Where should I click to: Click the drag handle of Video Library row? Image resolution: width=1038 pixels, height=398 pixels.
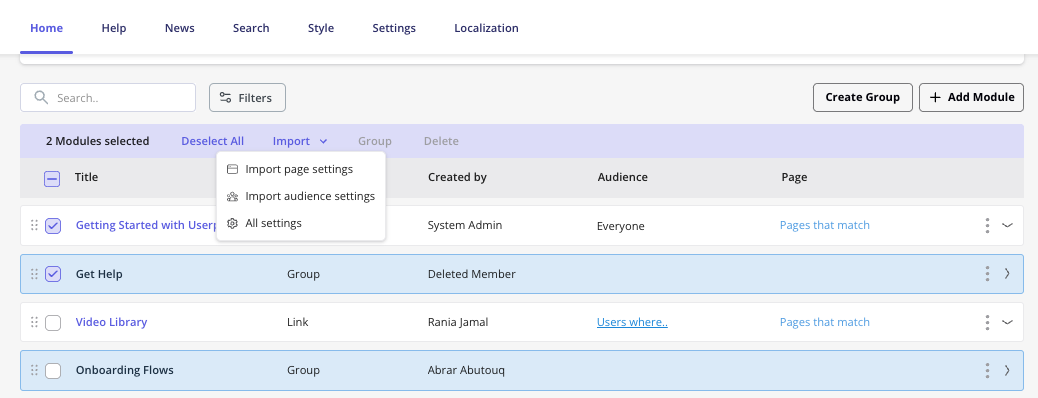34,322
